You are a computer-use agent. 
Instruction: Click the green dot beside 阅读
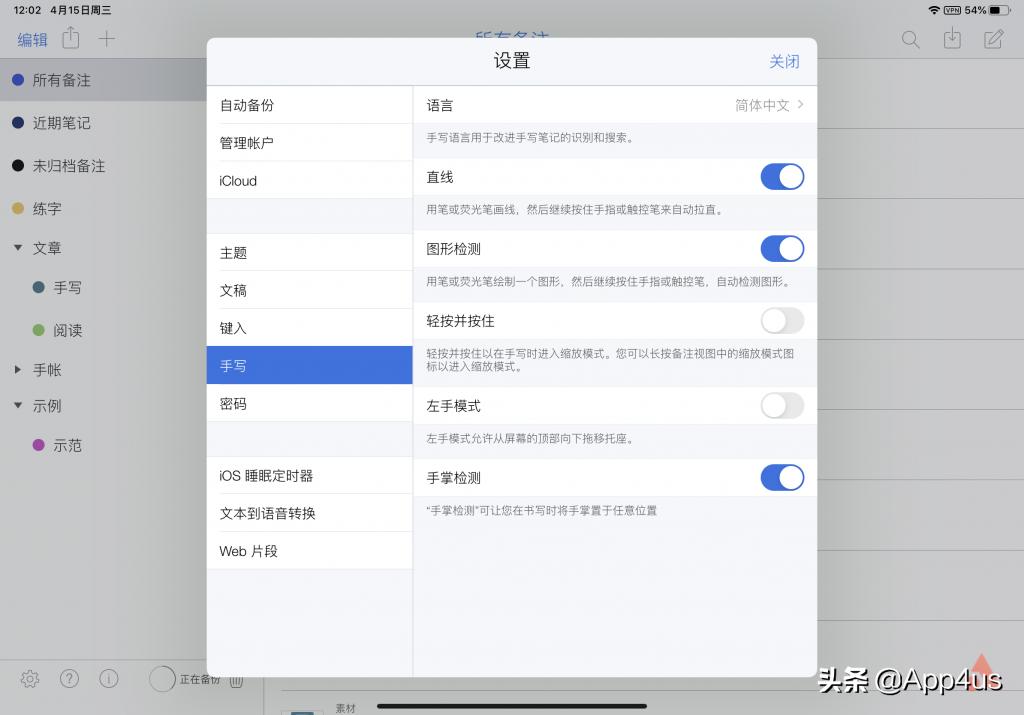38,330
